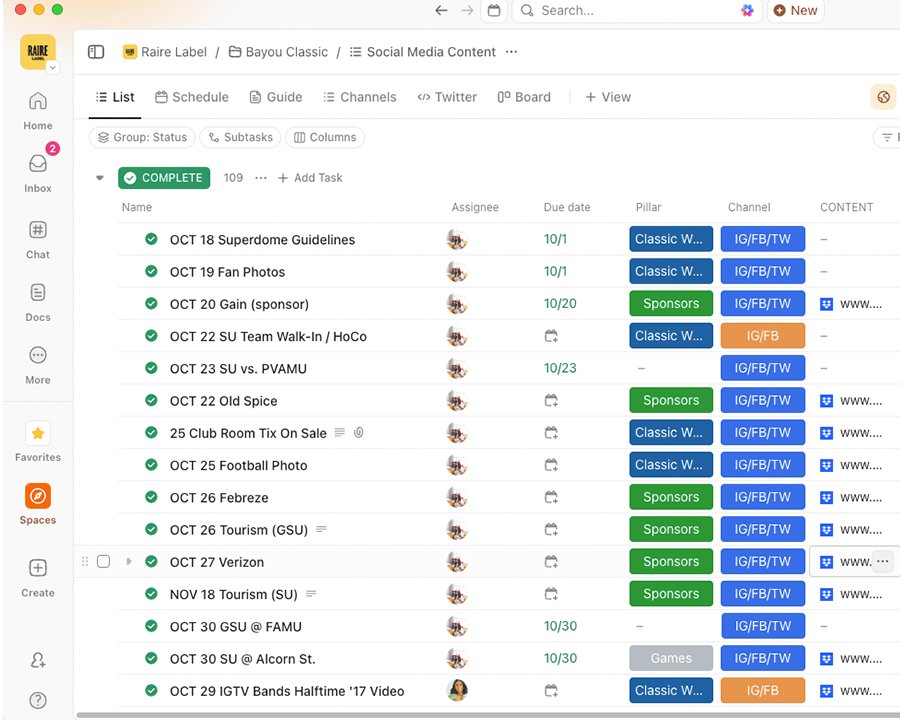This screenshot has width=900, height=720.
Task: Switch to the Twitter tab
Action: coord(447,97)
